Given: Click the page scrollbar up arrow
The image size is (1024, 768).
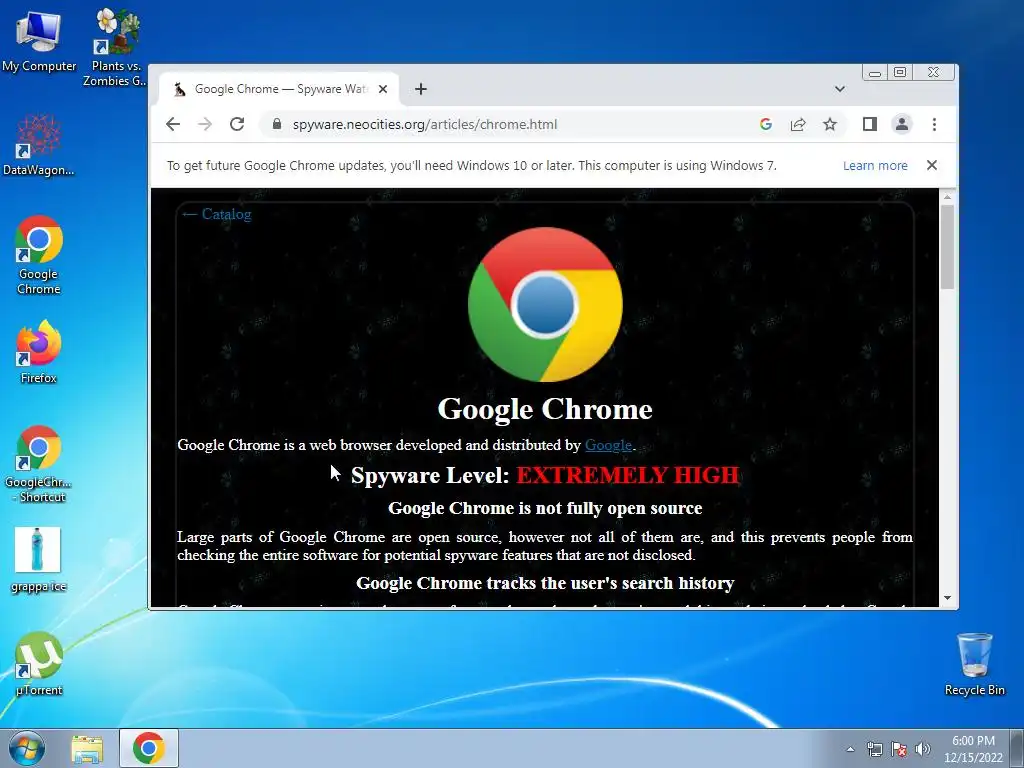Looking at the screenshot, I should click(947, 197).
